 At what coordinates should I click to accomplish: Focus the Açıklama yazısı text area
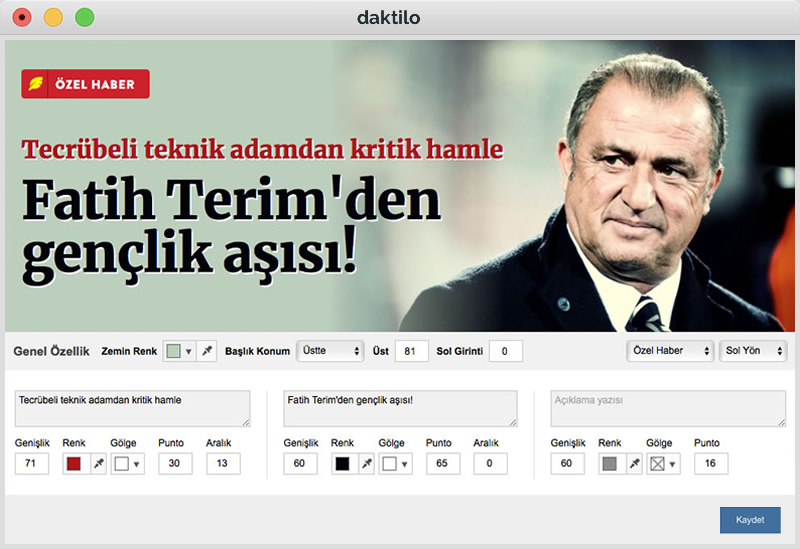tap(668, 408)
